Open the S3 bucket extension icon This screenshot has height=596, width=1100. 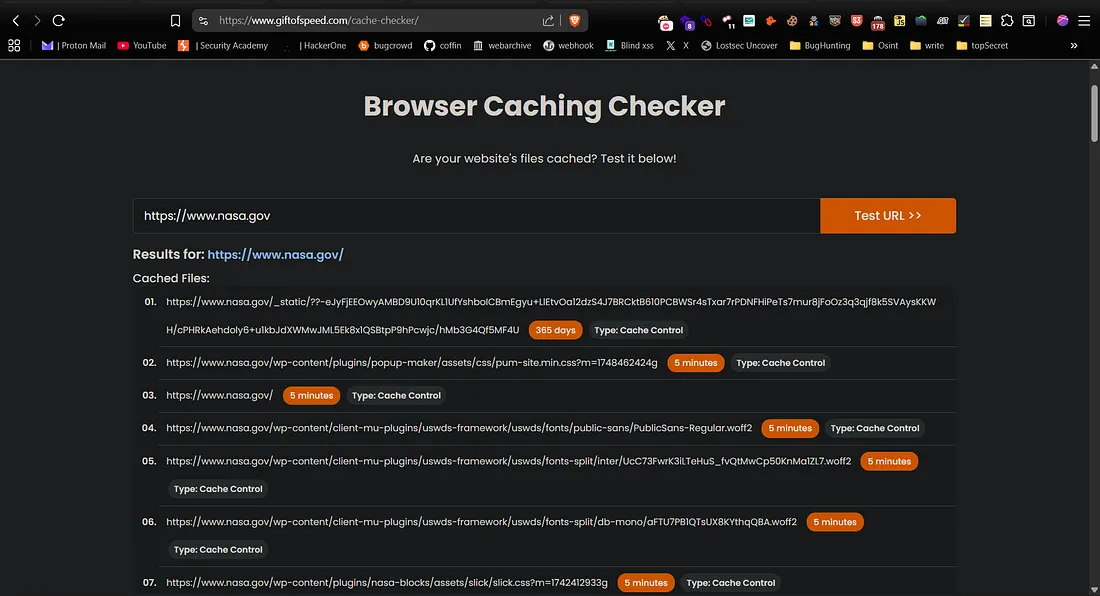point(857,21)
